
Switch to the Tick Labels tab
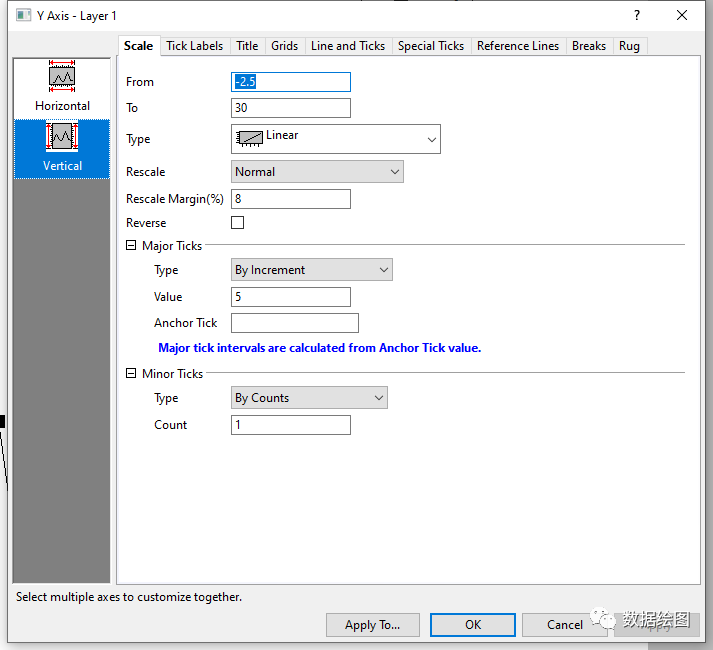click(195, 46)
